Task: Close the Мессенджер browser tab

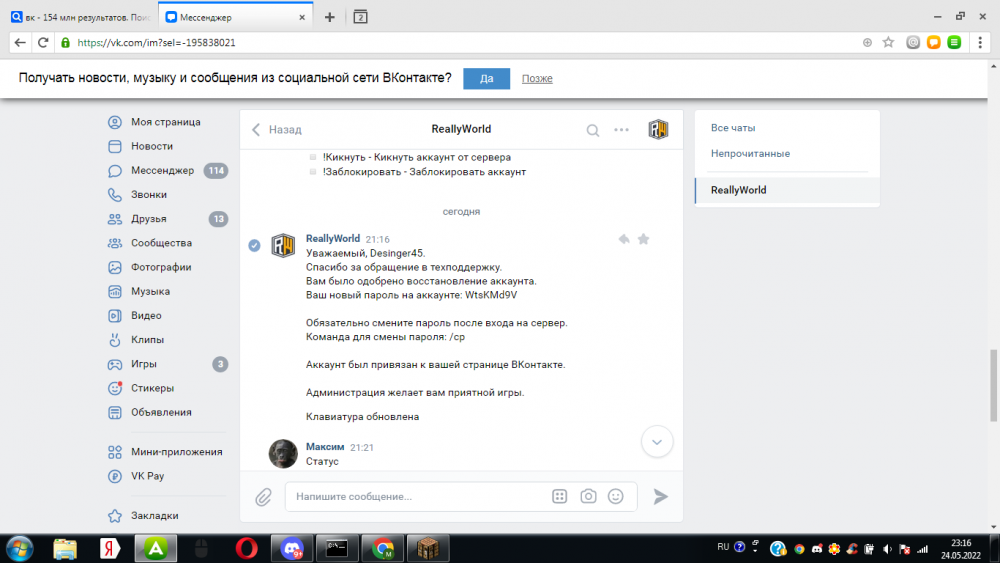Action: tap(302, 17)
